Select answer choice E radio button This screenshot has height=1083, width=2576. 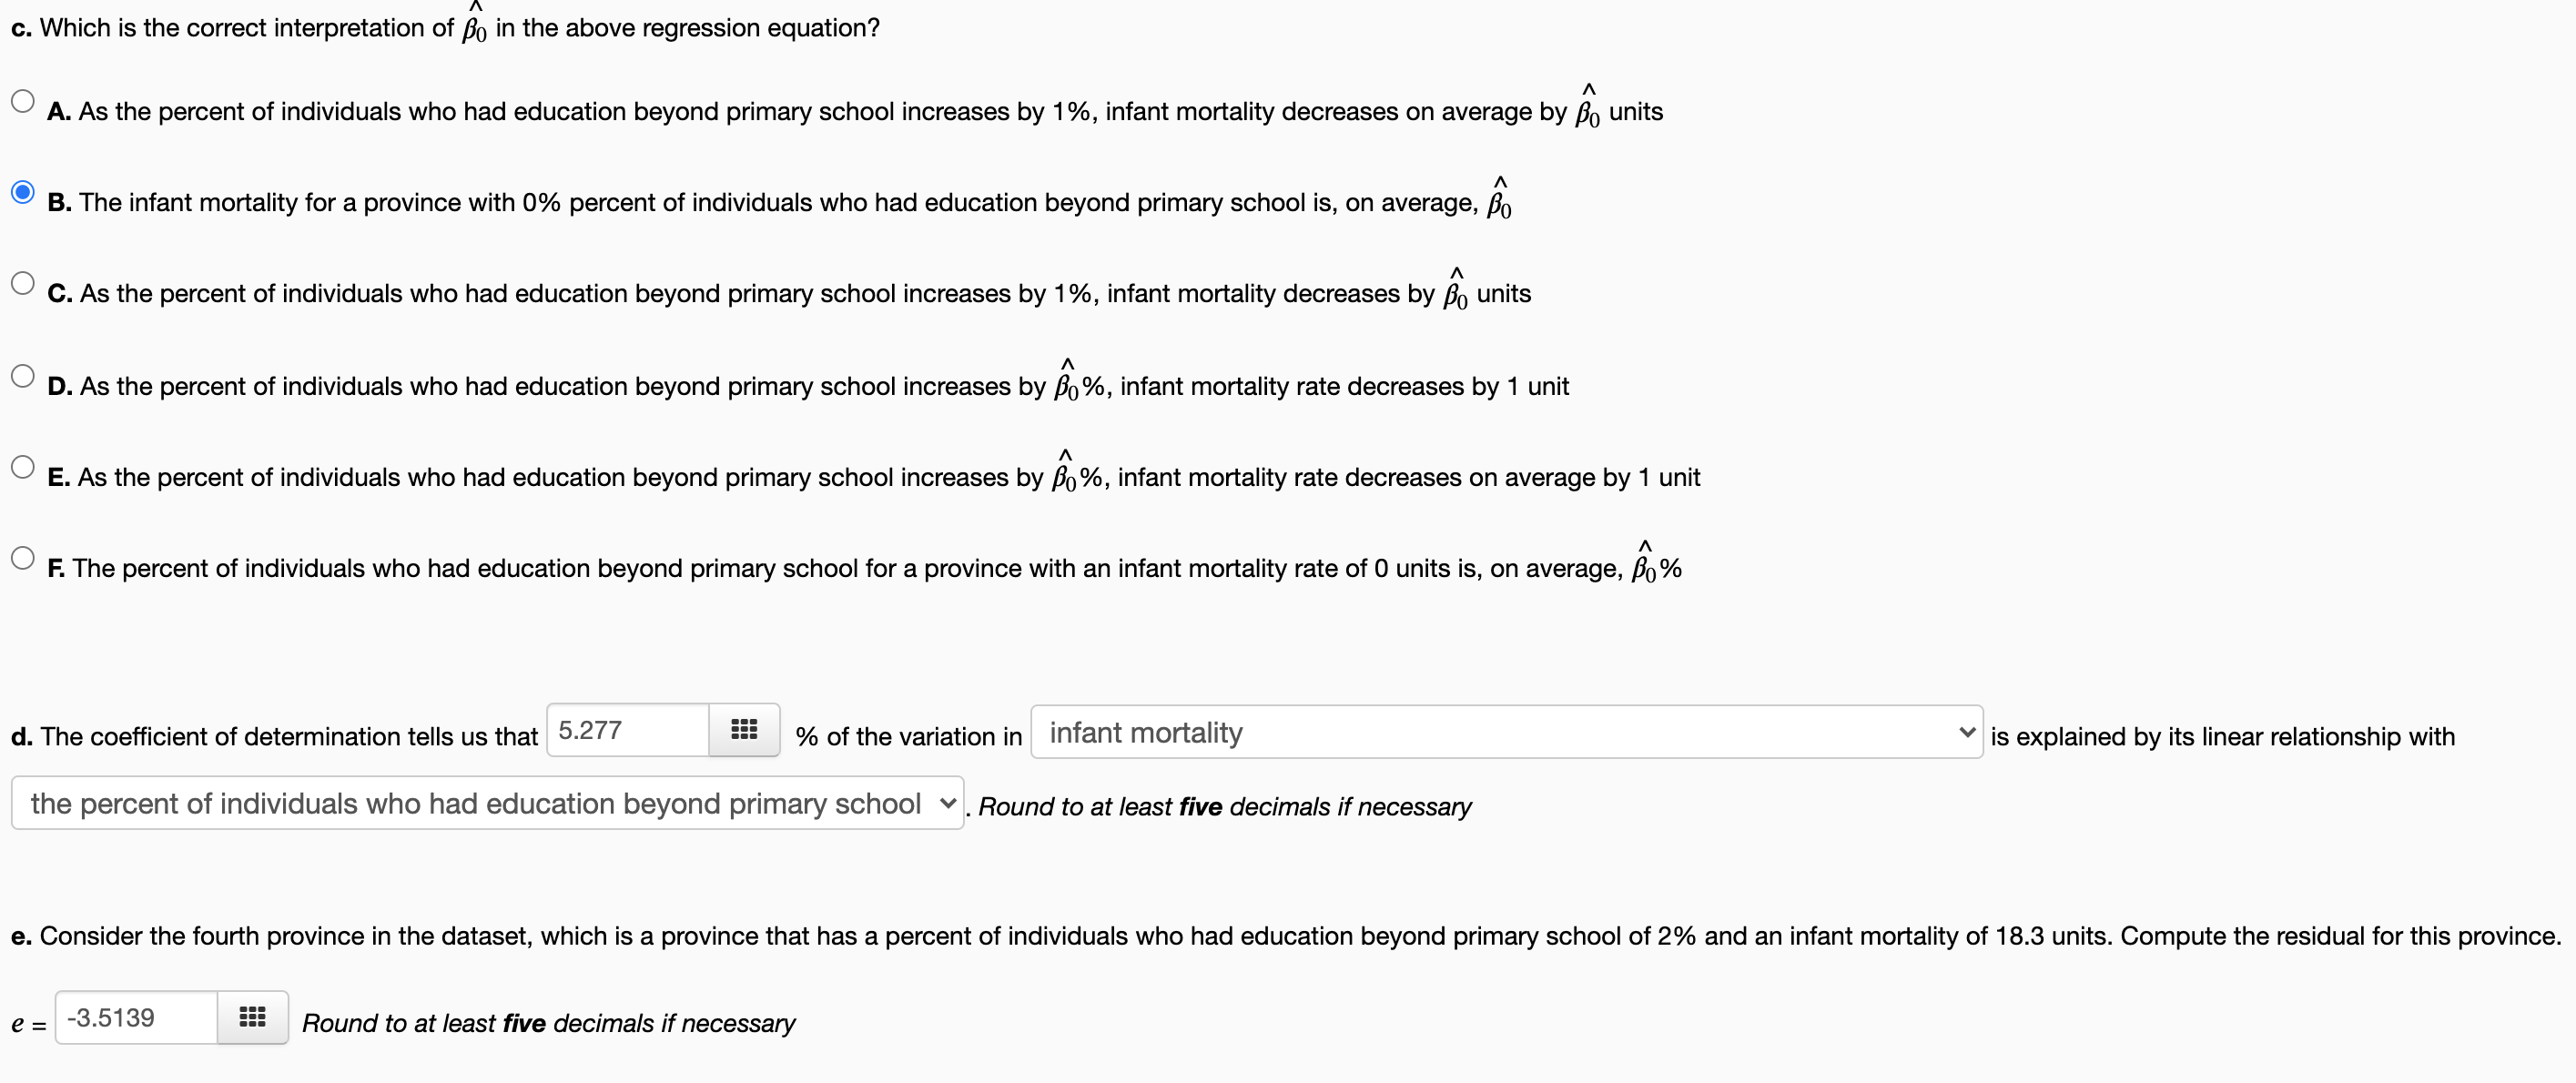(x=22, y=466)
